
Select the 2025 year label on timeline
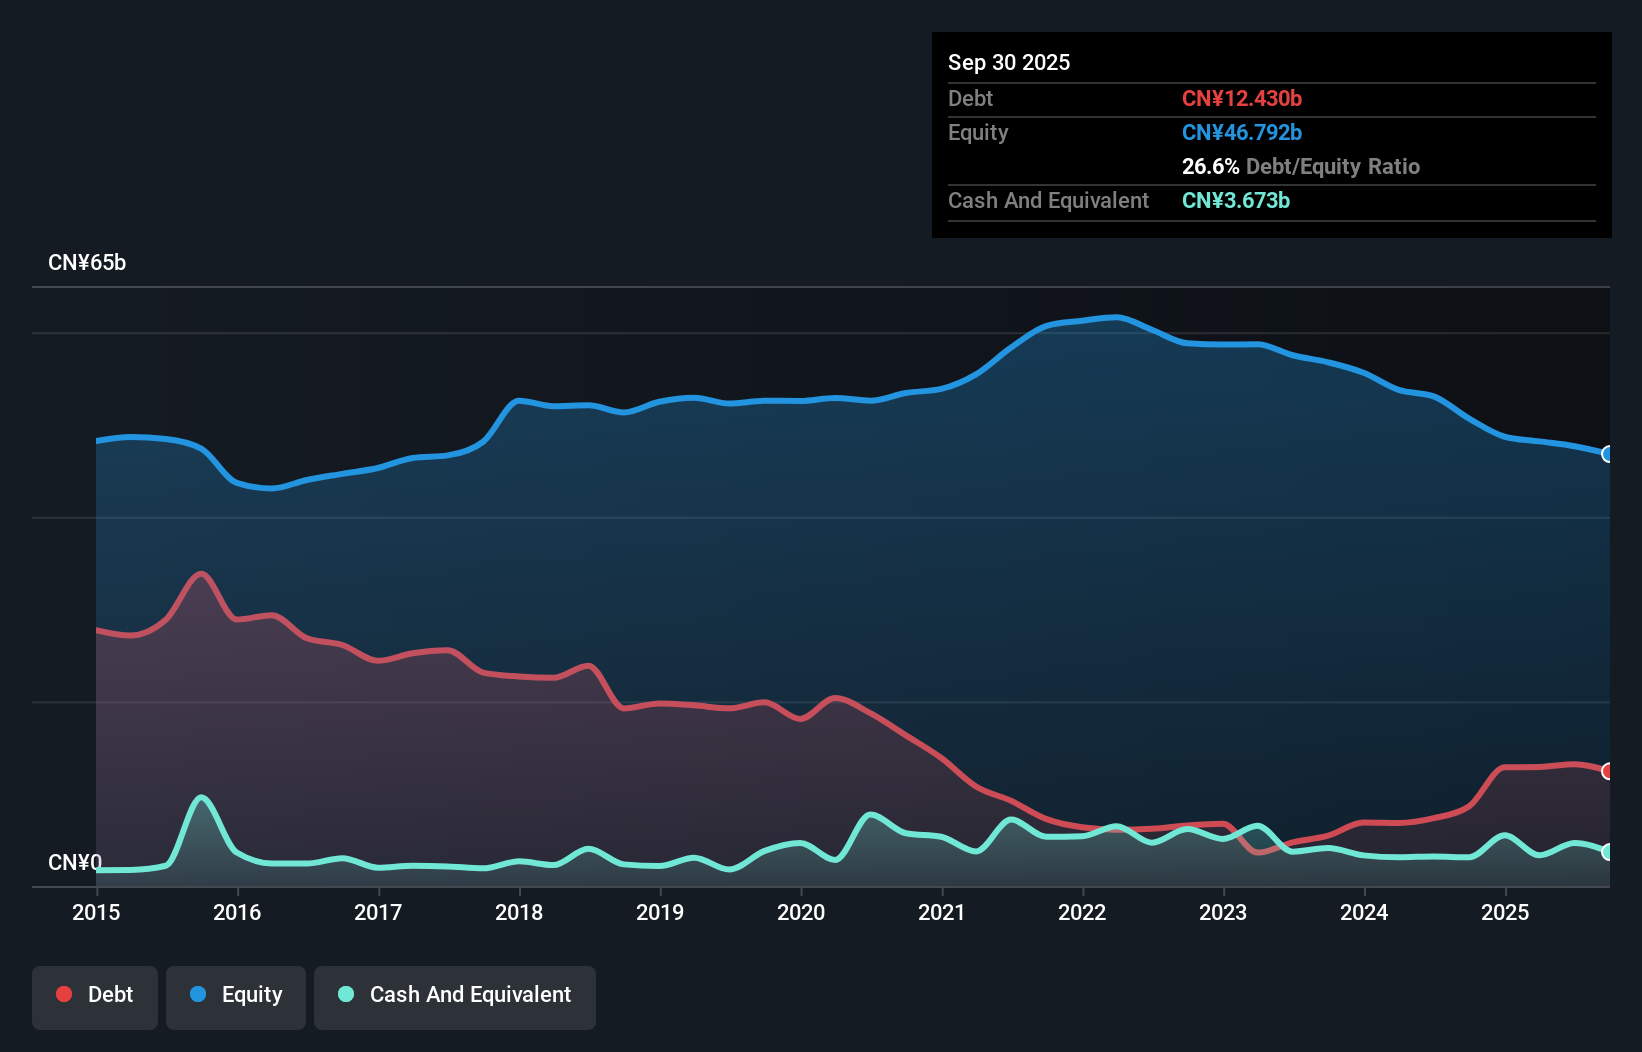[1506, 913]
